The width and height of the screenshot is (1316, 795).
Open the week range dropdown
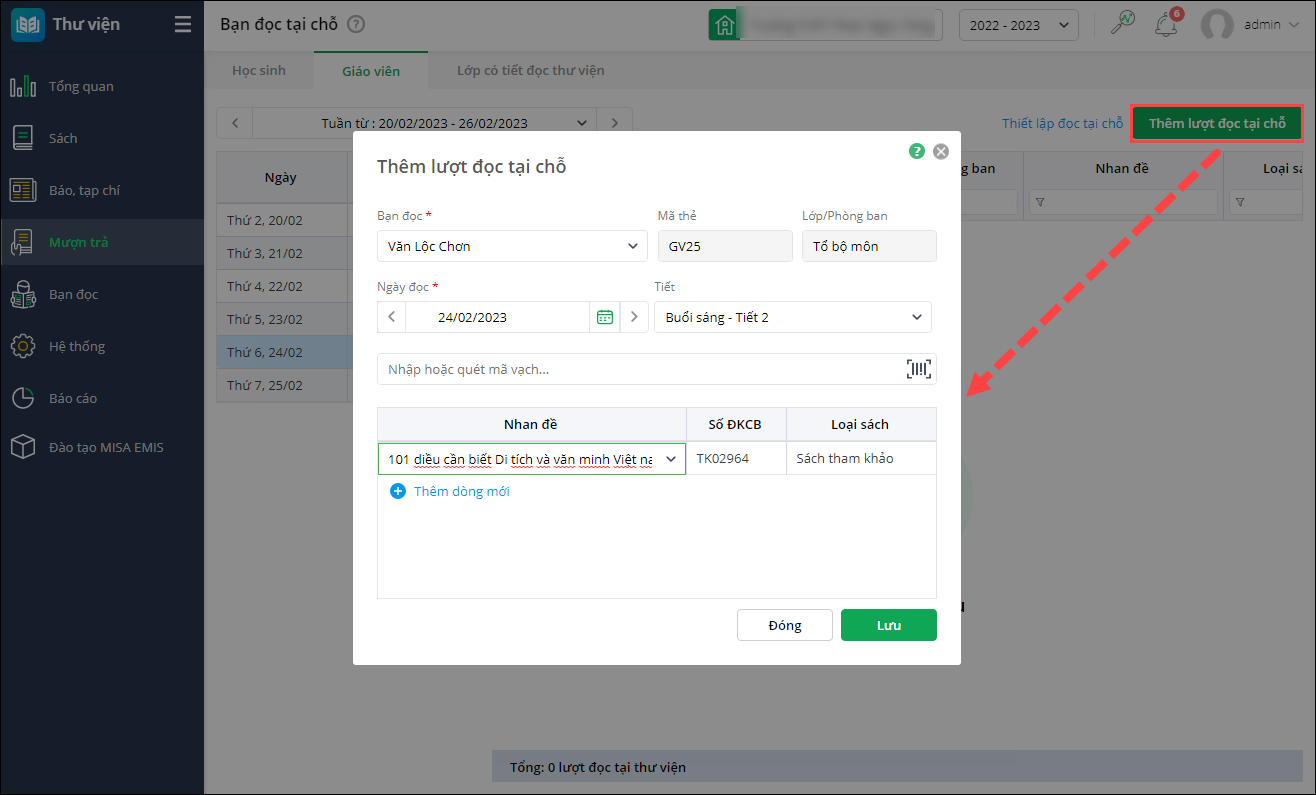point(583,123)
